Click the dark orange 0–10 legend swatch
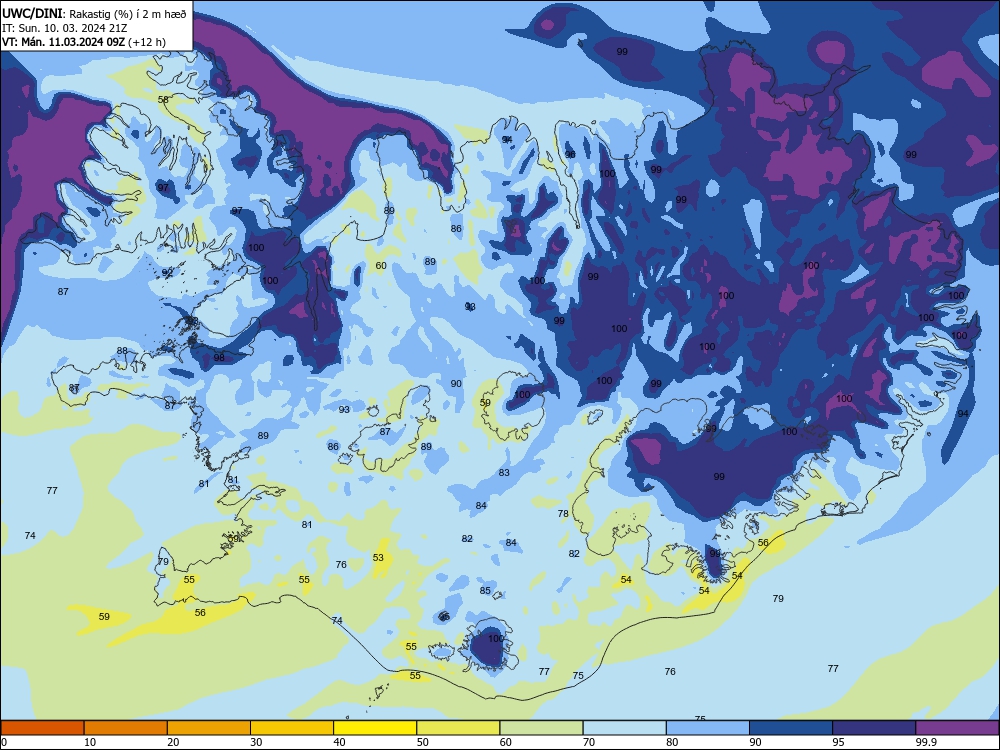The height and width of the screenshot is (750, 1000). coord(42,728)
